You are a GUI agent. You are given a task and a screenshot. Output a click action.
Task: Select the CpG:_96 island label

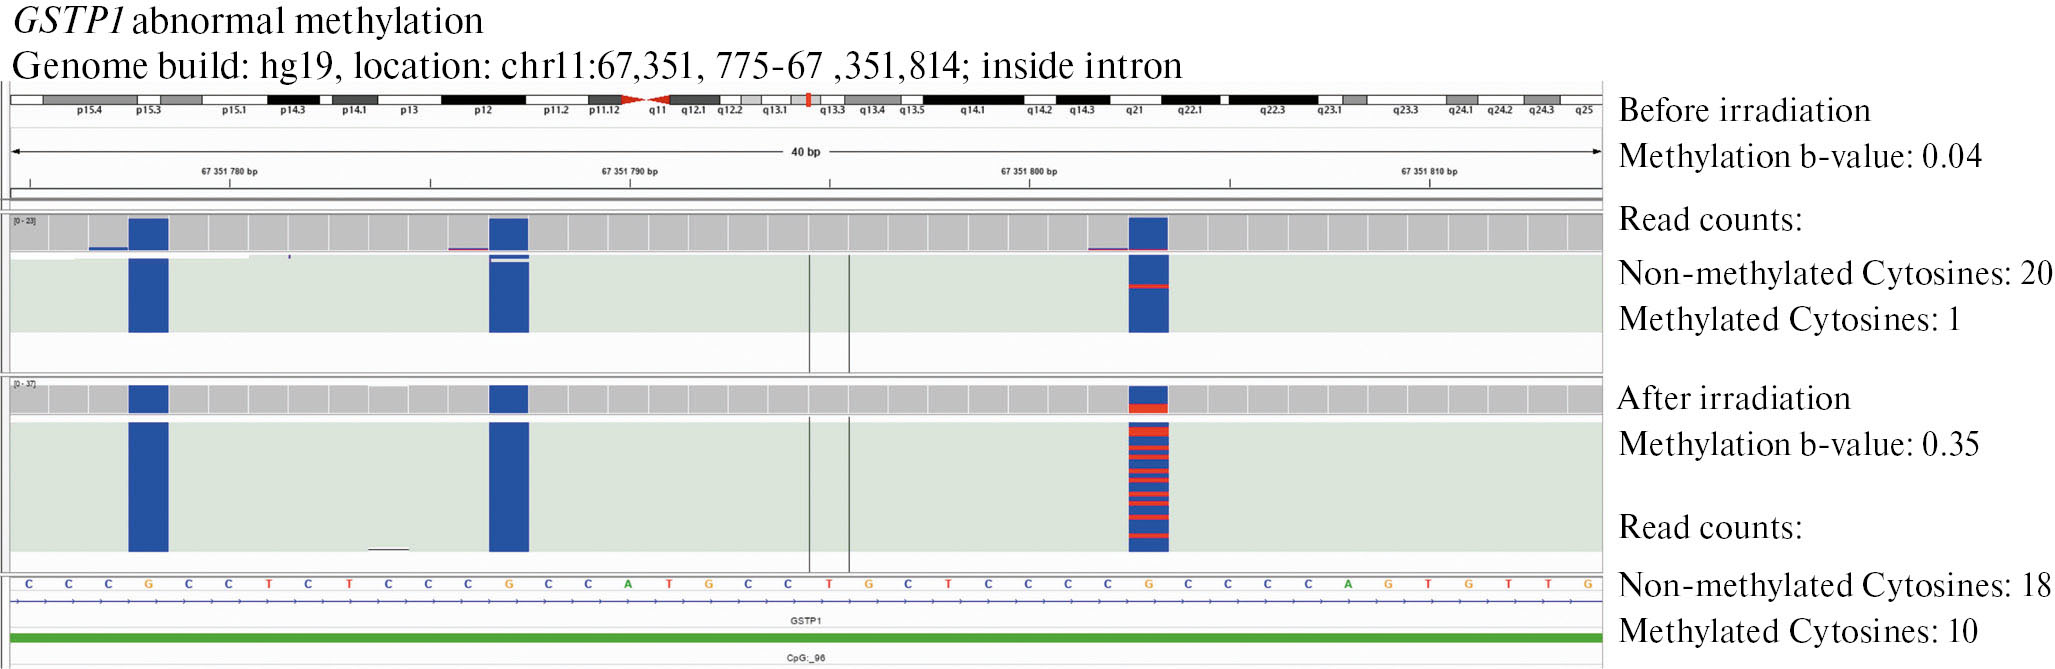[x=806, y=658]
